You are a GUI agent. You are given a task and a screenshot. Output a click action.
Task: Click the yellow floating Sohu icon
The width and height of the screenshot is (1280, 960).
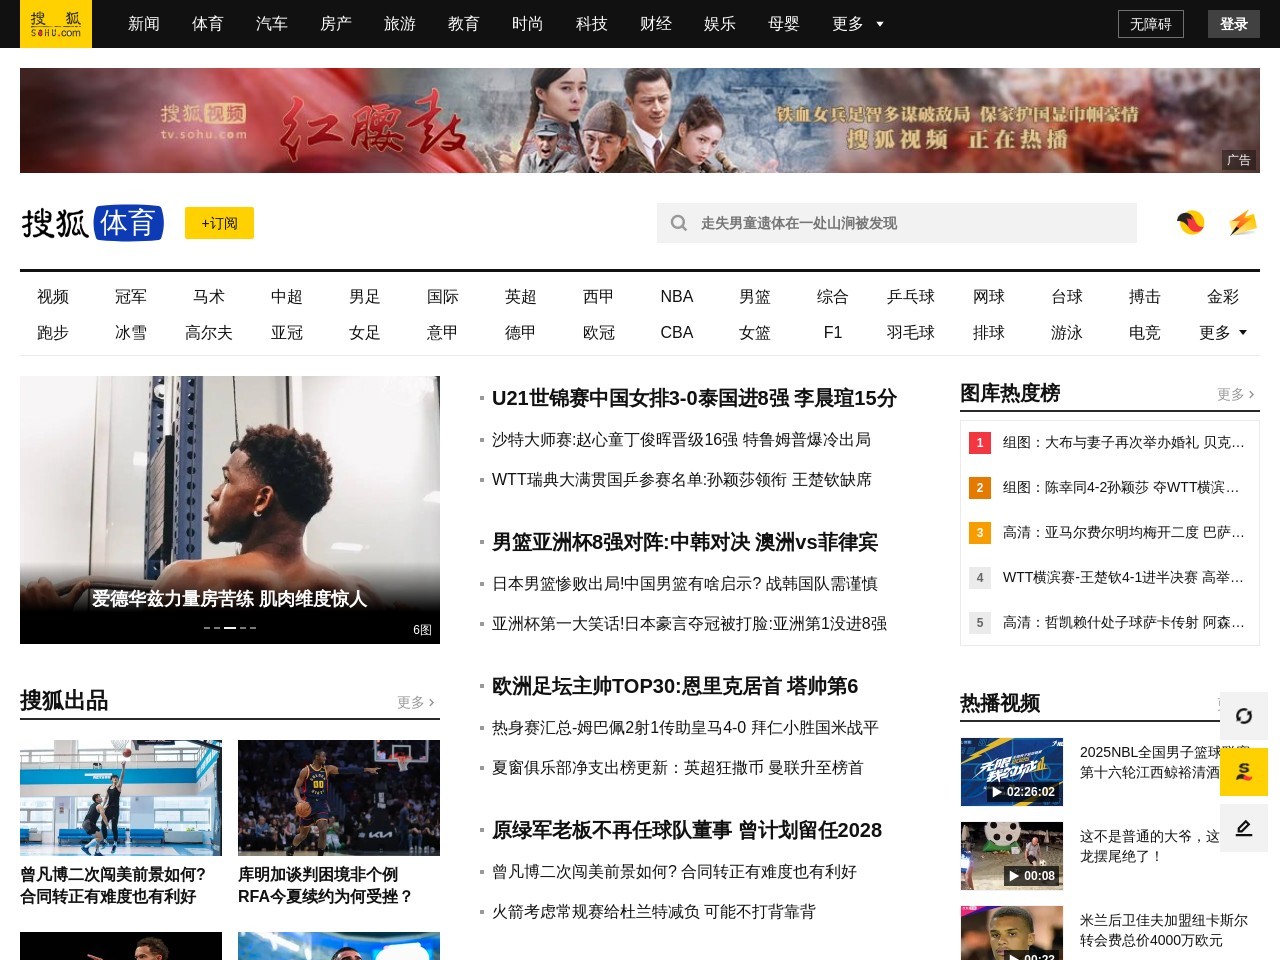(1244, 772)
